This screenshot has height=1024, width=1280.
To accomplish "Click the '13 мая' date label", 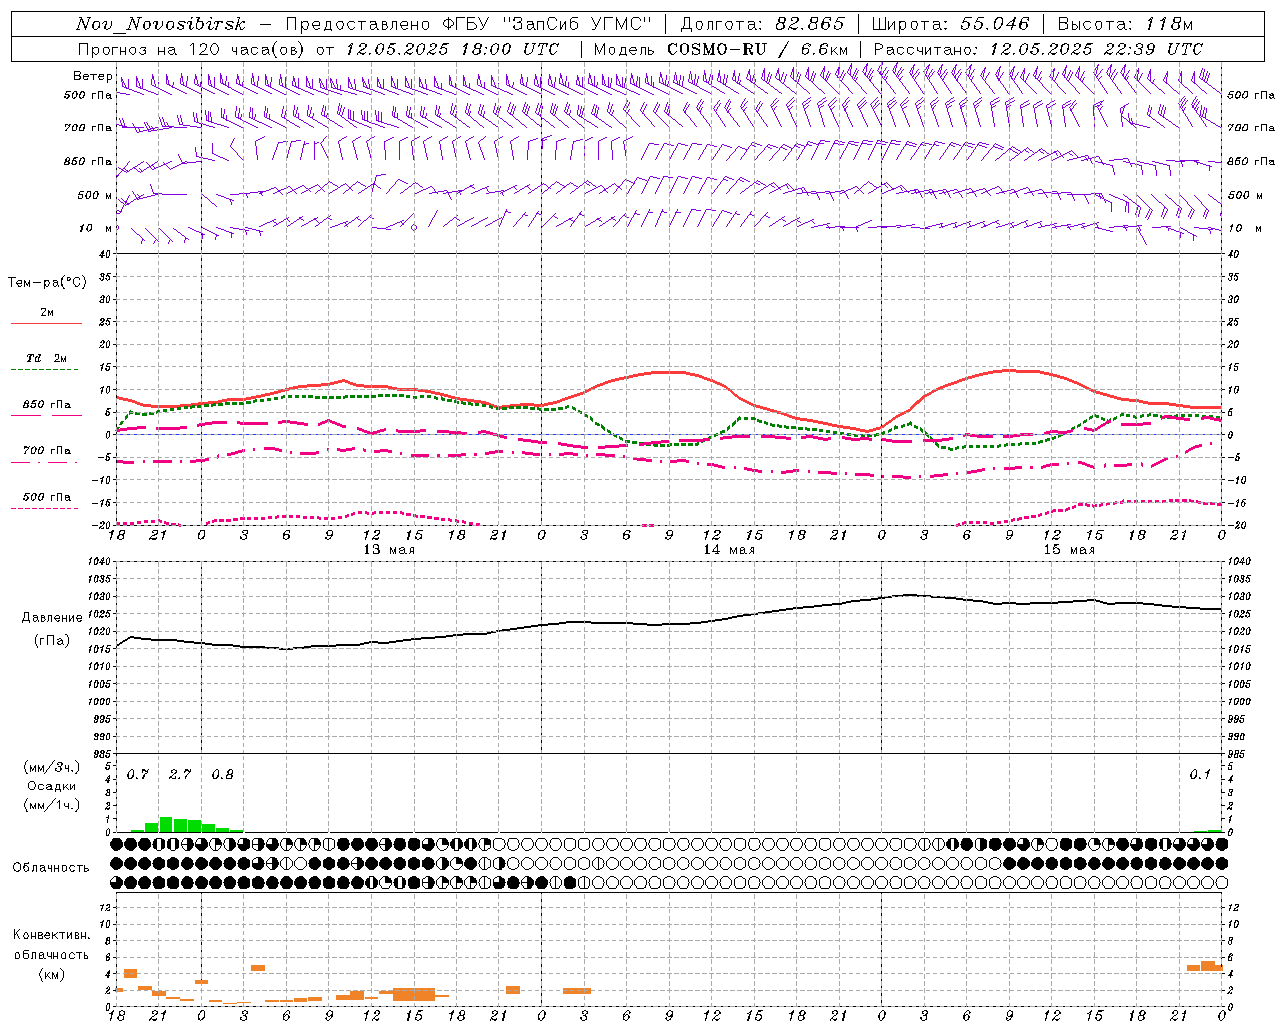I will pyautogui.click(x=389, y=550).
